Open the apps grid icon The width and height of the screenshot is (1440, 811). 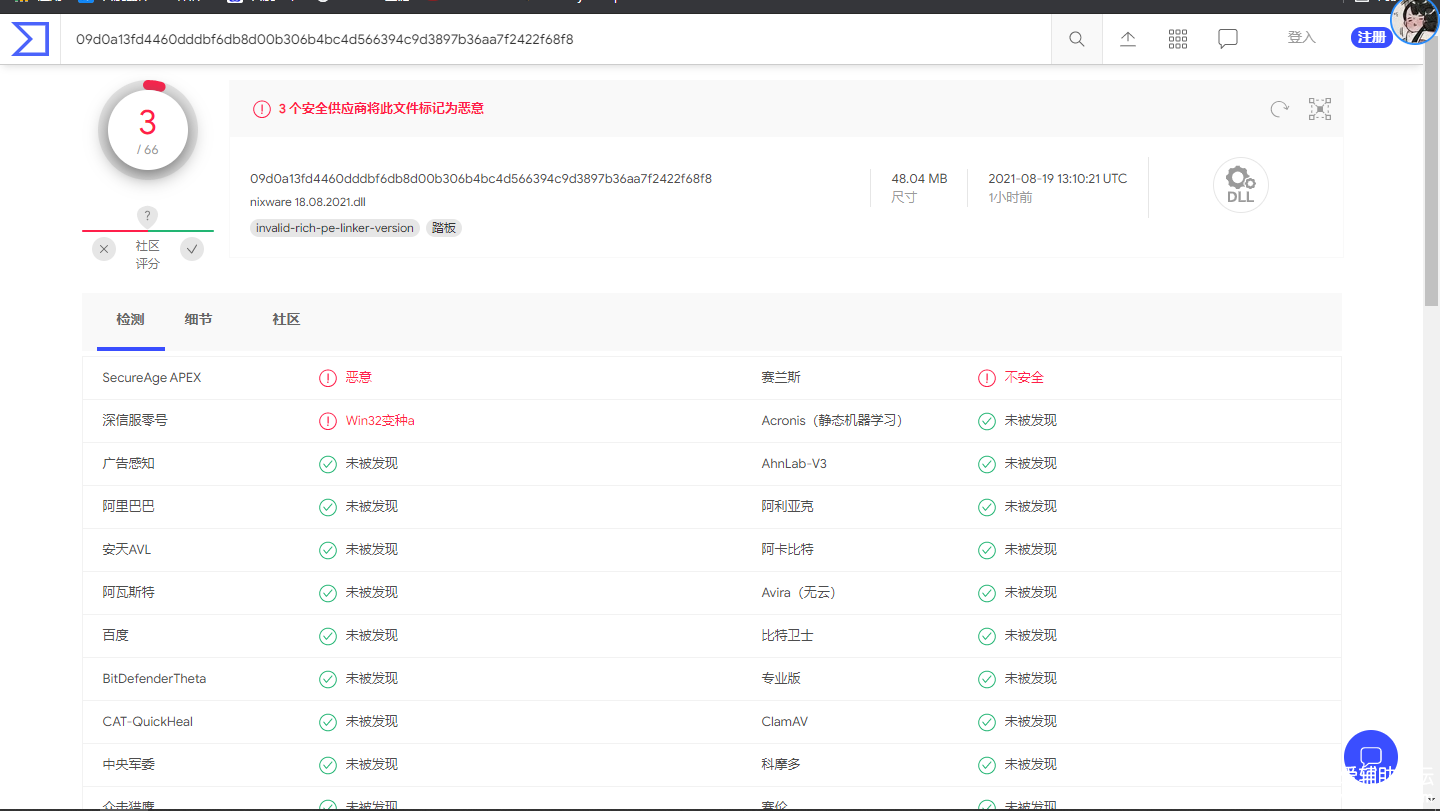[1178, 39]
